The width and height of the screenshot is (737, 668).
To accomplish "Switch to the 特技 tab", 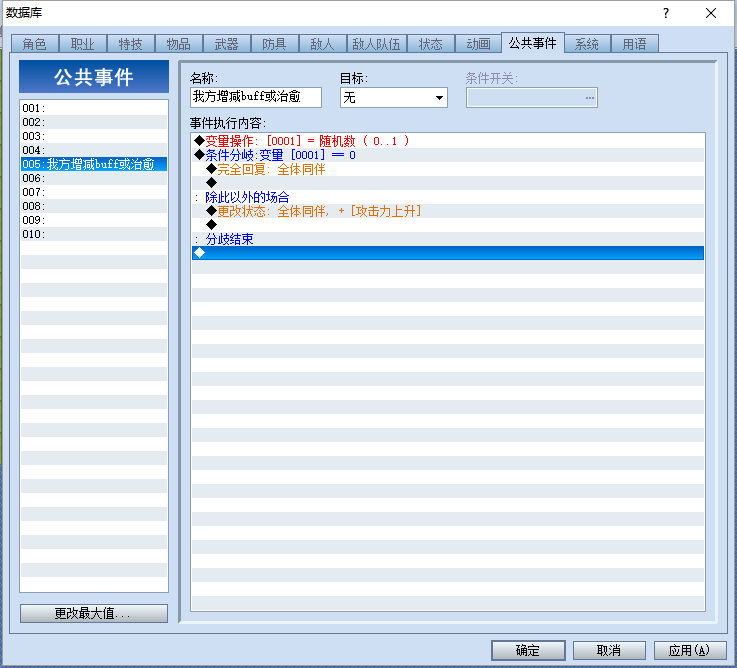I will coord(130,44).
